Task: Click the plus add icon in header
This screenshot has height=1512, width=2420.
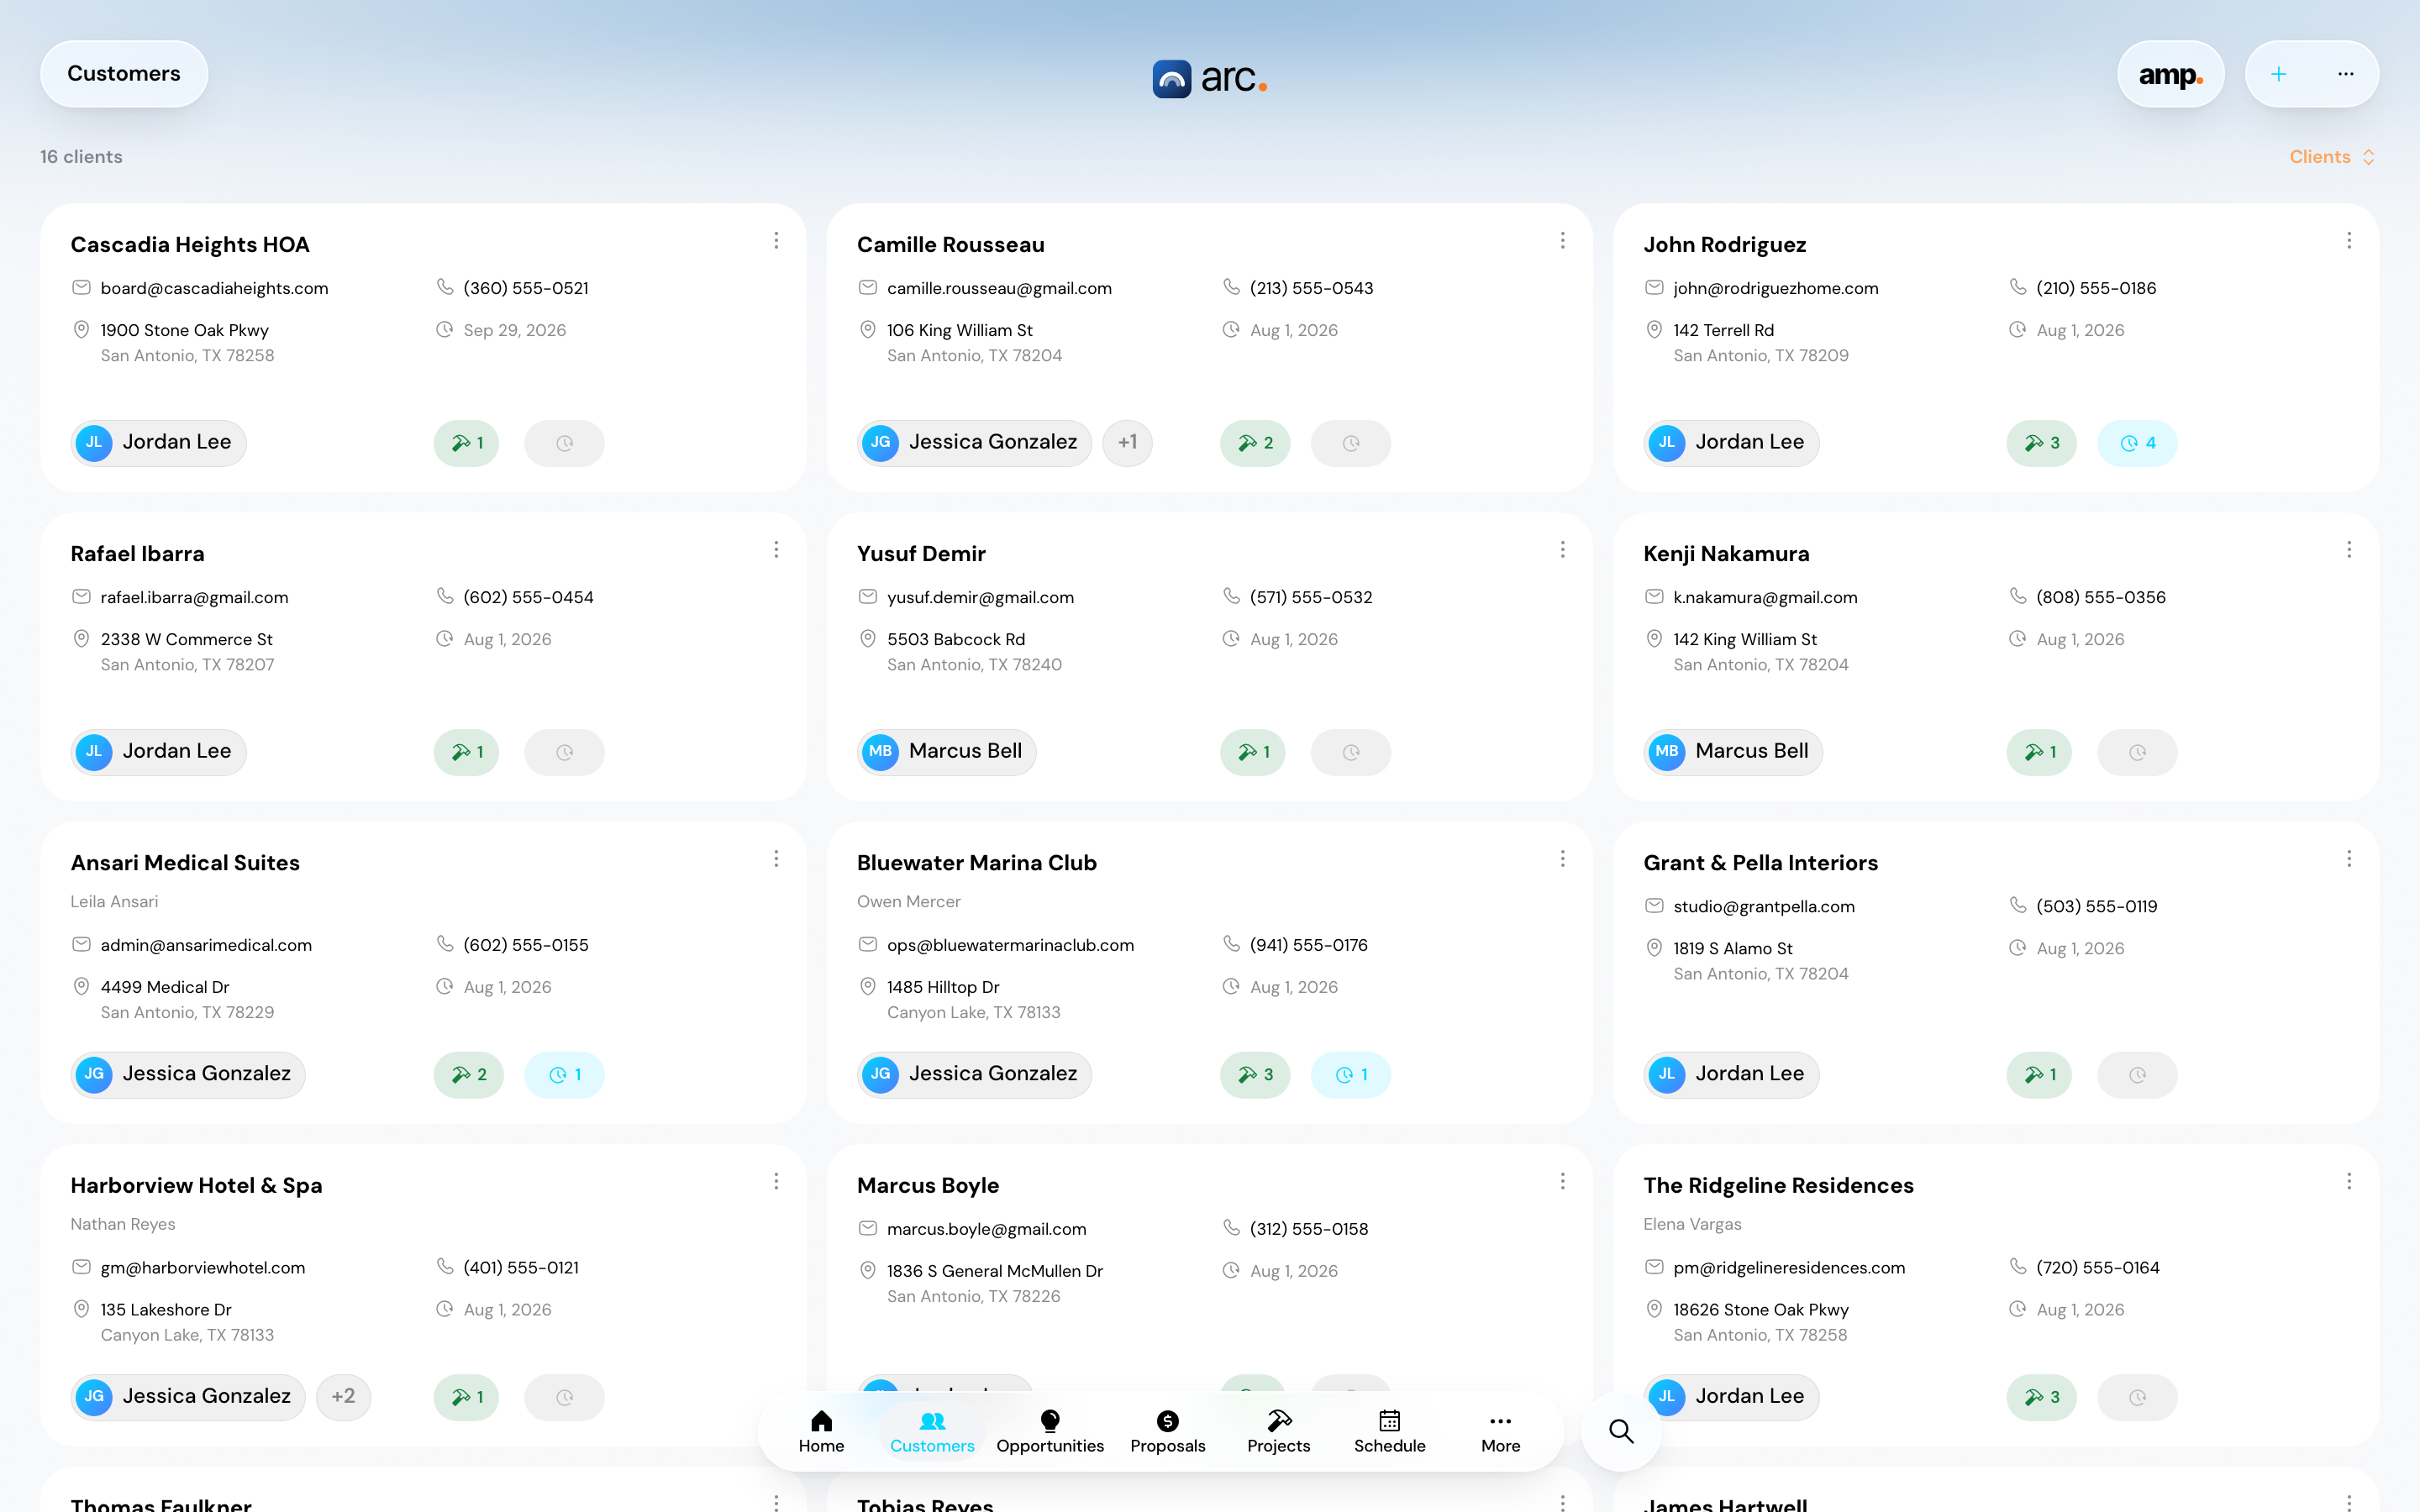Action: pos(2278,74)
